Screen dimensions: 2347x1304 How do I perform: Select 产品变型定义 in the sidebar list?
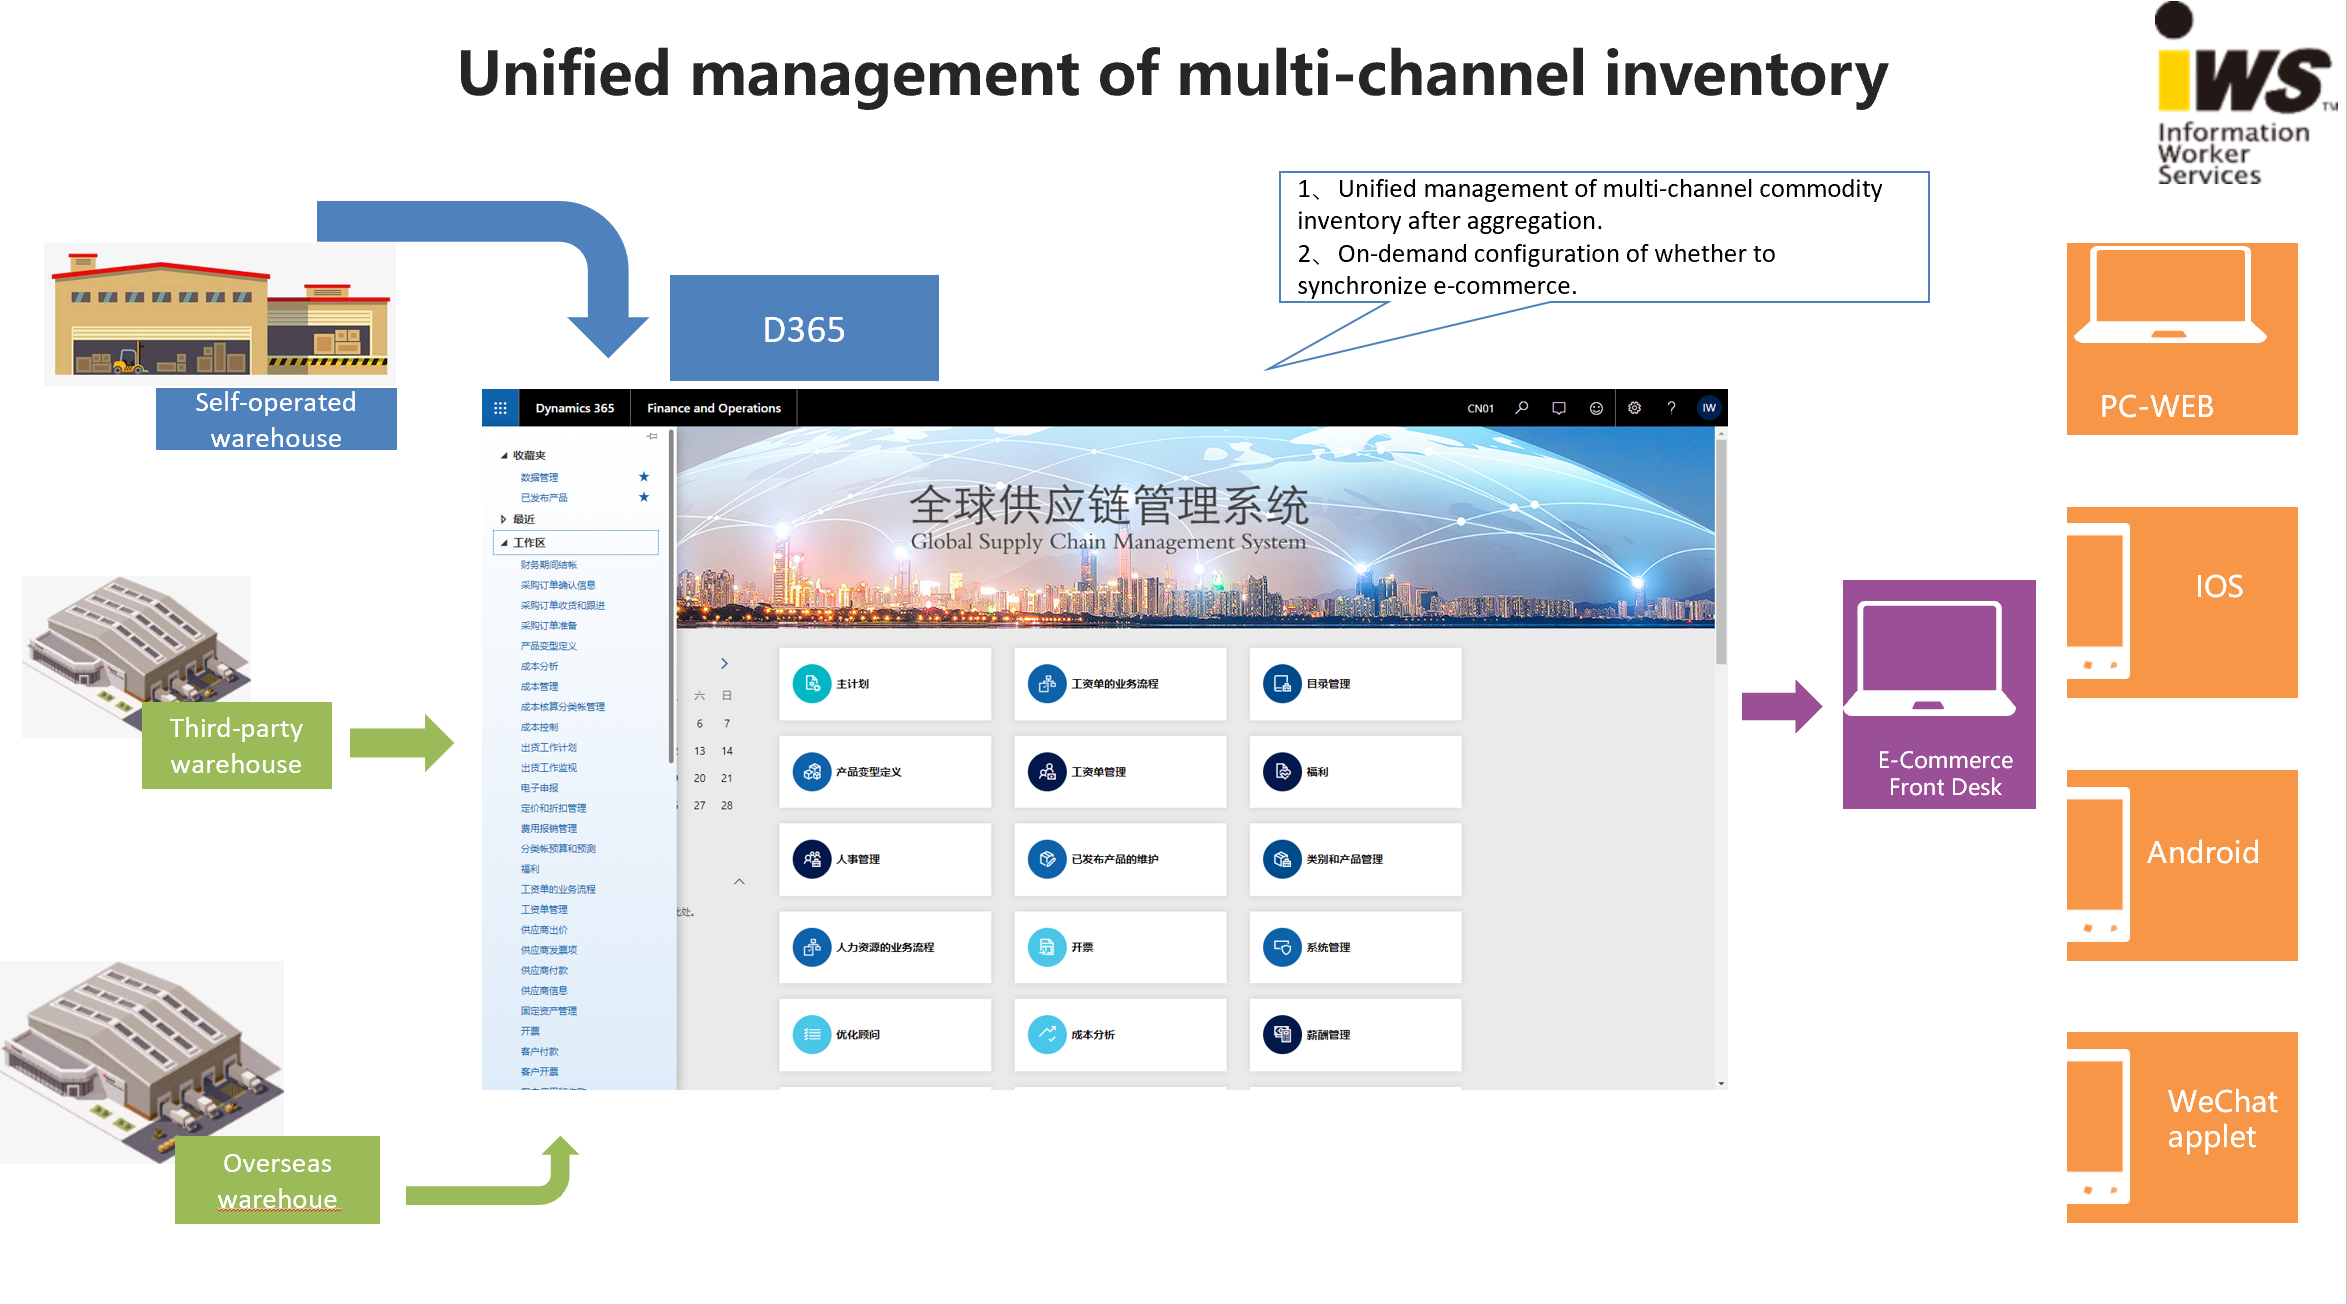[548, 646]
